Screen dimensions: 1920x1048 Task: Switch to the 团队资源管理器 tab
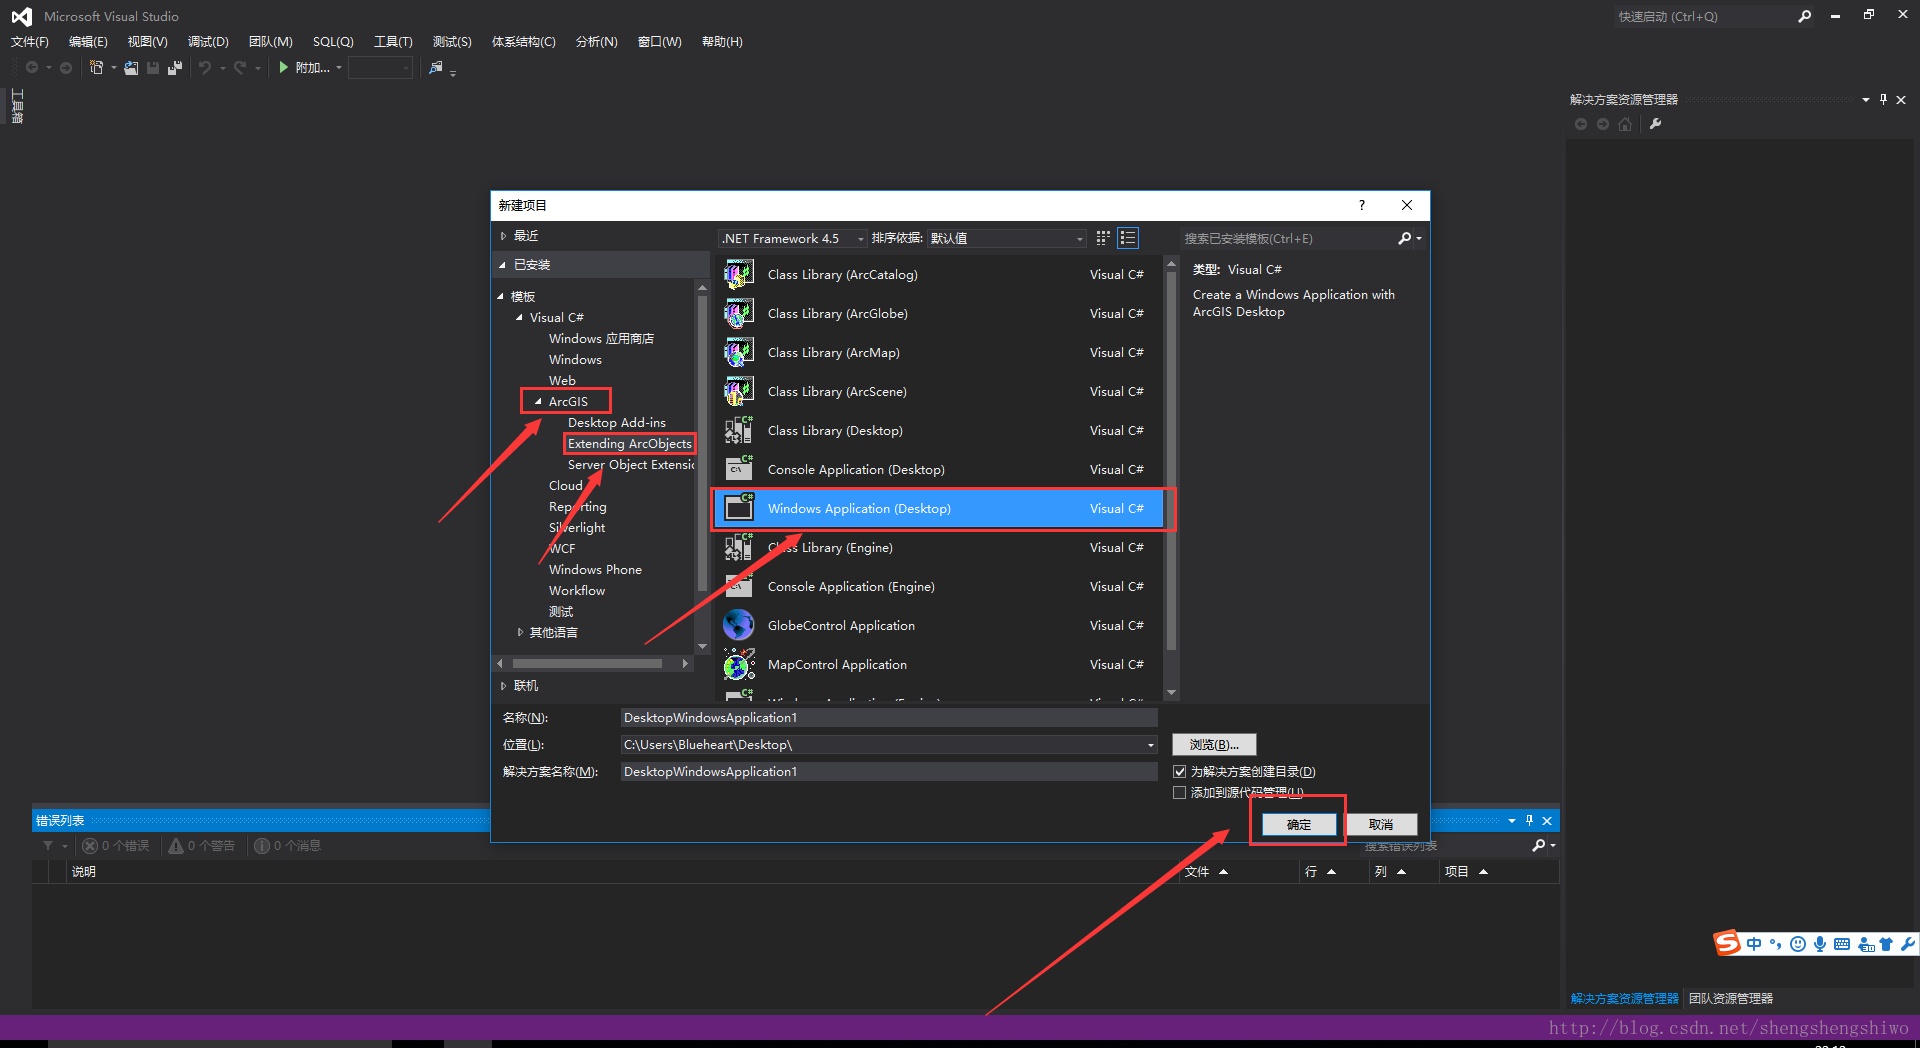click(x=1730, y=998)
